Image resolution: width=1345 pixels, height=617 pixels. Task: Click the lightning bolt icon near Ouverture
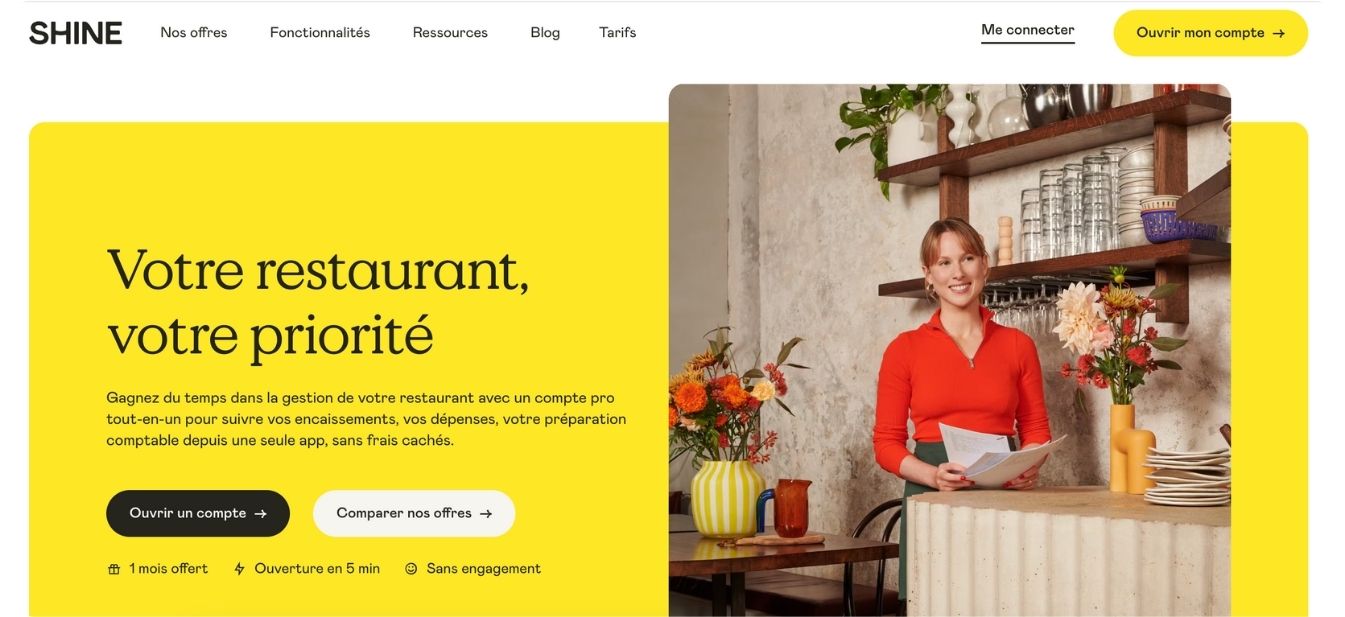(239, 569)
